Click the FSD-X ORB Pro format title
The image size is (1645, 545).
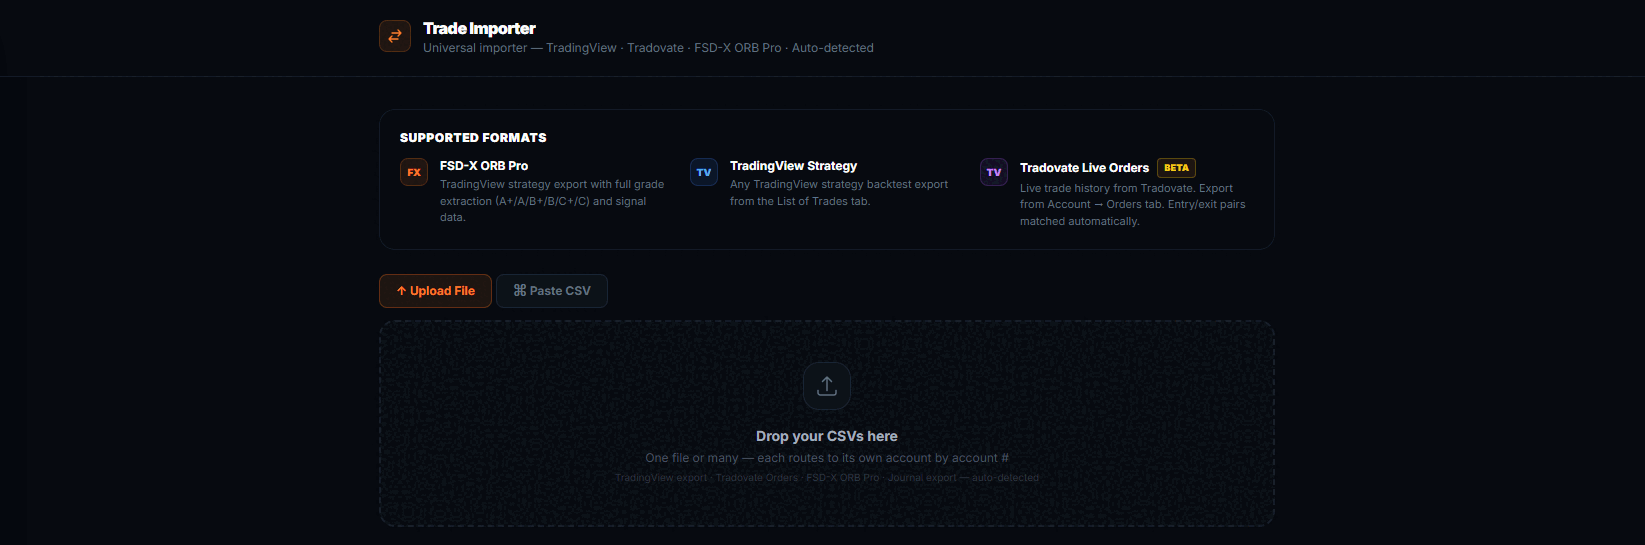484,166
